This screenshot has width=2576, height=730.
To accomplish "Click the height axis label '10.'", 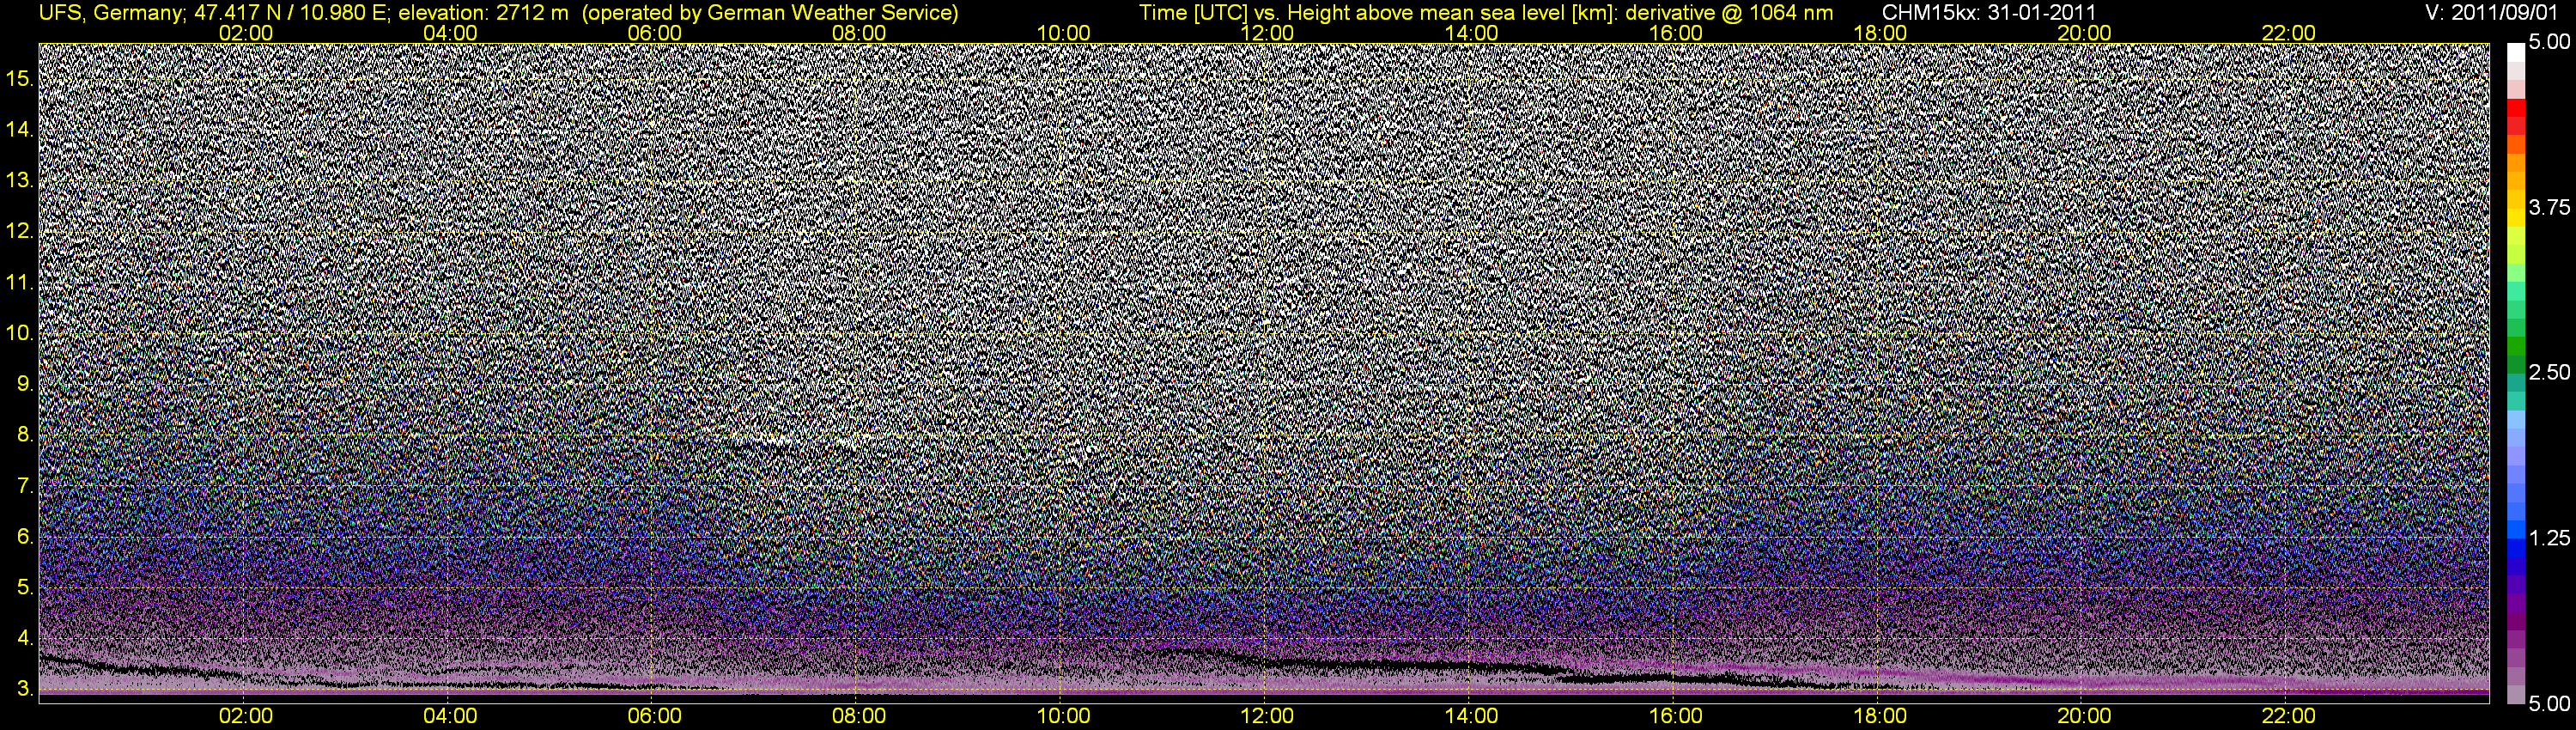I will tap(20, 334).
